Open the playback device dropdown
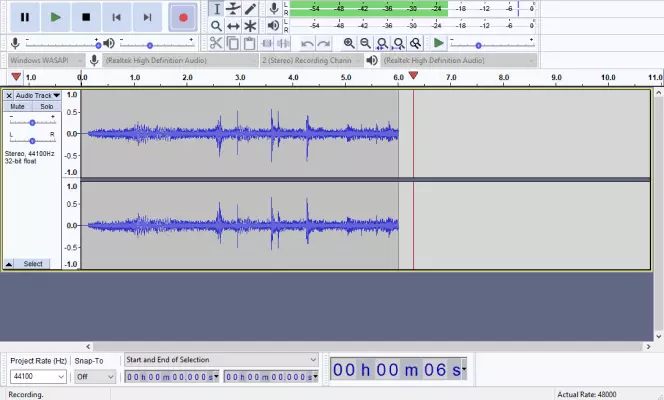Image resolution: width=664 pixels, height=400 pixels. pyautogui.click(x=459, y=61)
